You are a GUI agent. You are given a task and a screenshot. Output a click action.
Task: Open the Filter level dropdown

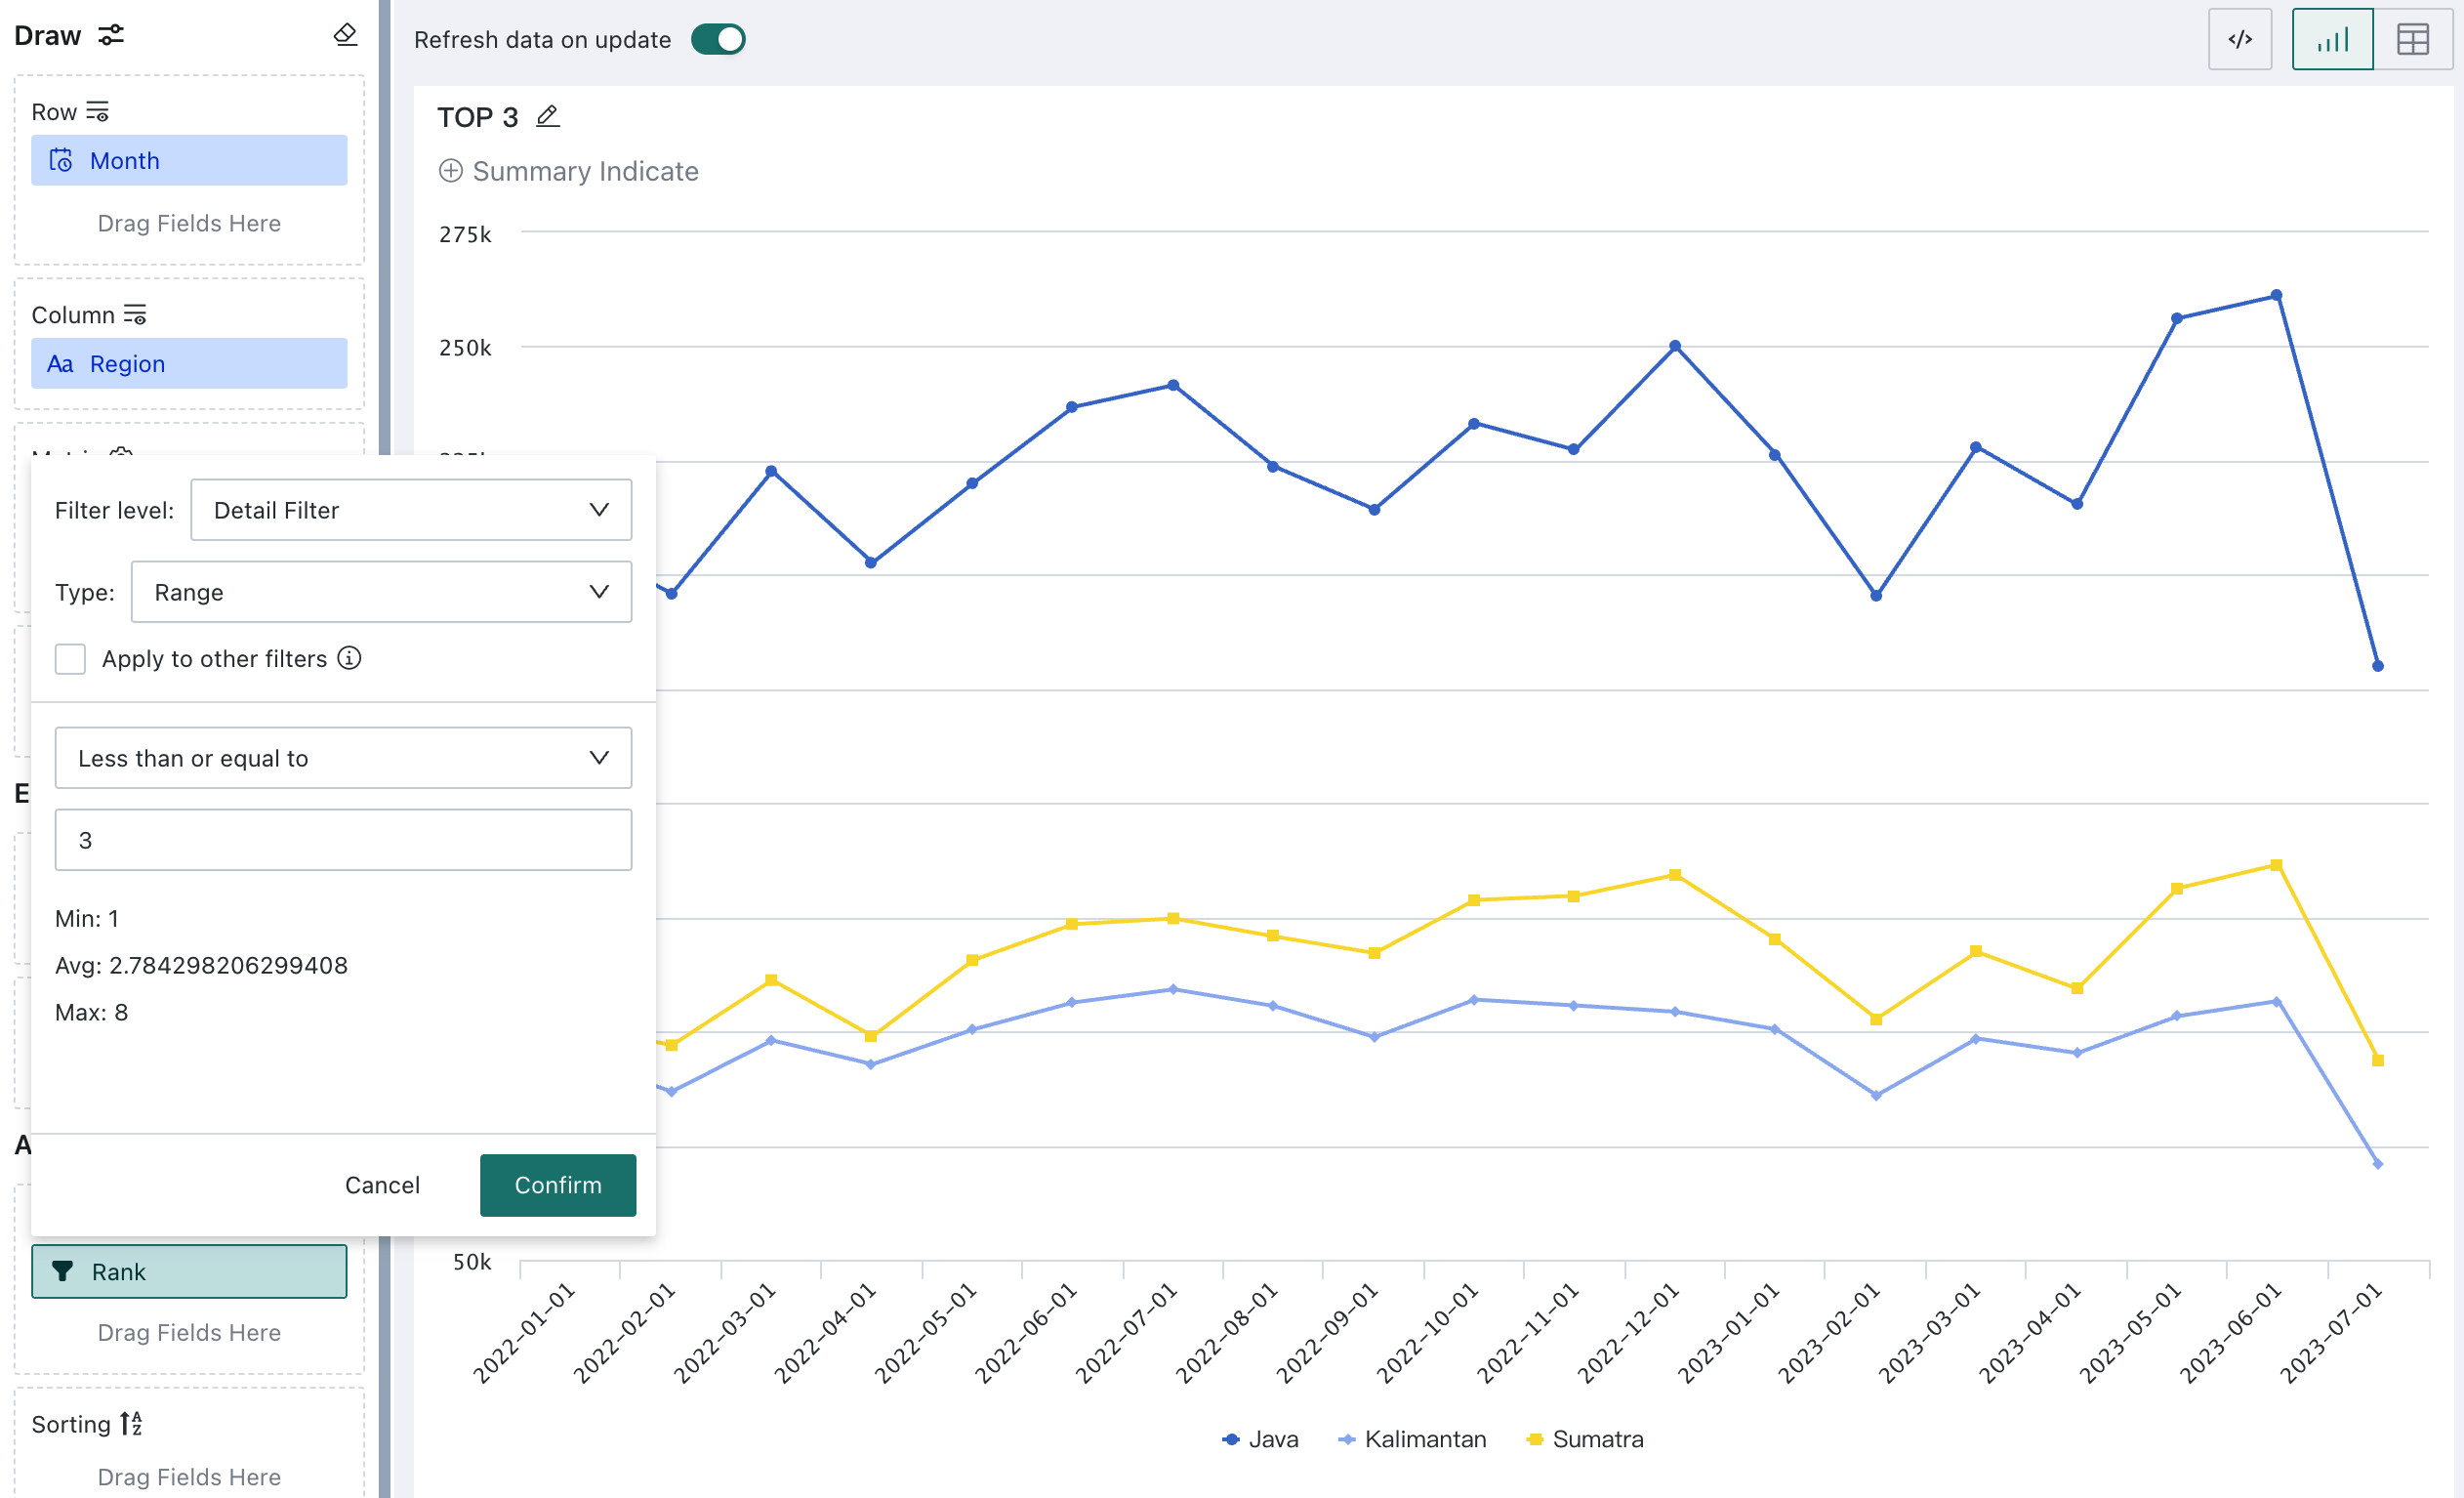tap(411, 510)
